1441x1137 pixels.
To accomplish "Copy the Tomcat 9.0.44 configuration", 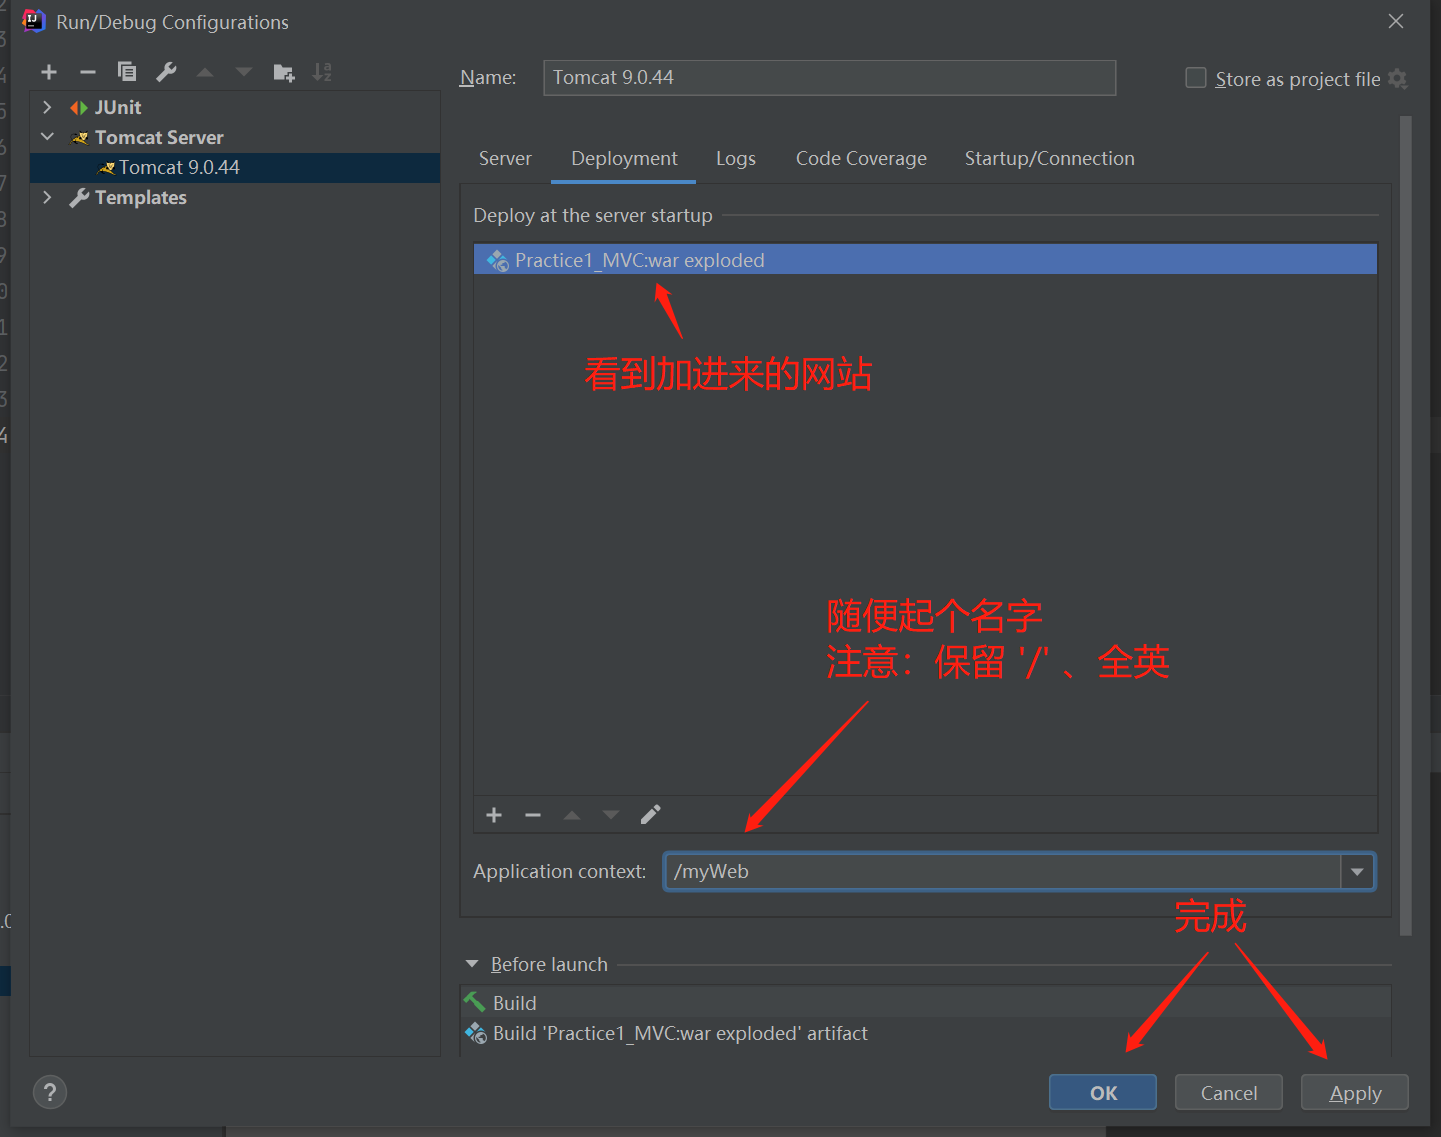I will [127, 72].
